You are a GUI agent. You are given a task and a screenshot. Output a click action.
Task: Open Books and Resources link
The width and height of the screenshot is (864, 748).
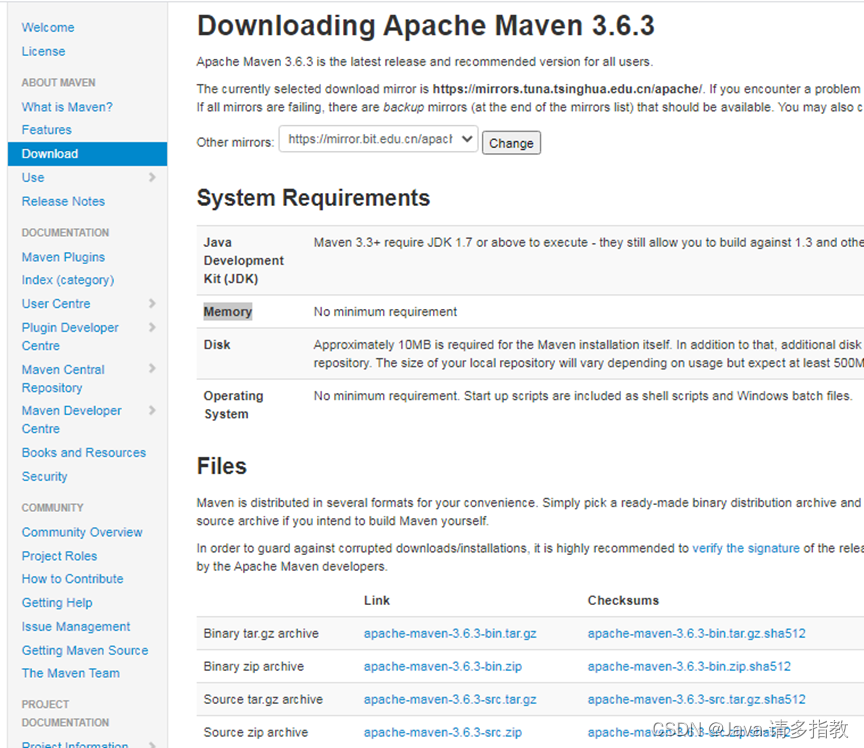point(84,453)
